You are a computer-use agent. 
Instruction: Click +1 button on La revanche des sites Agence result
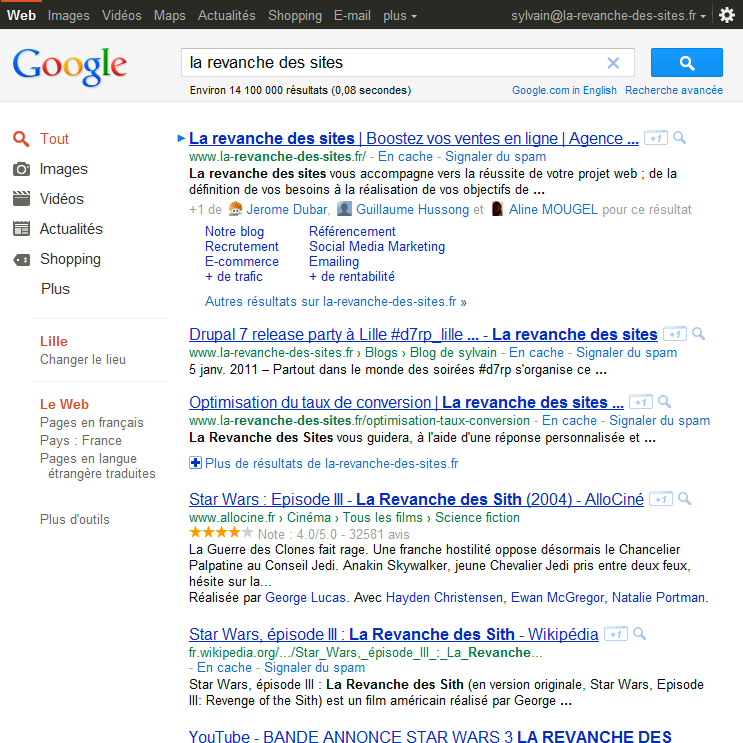(x=656, y=138)
